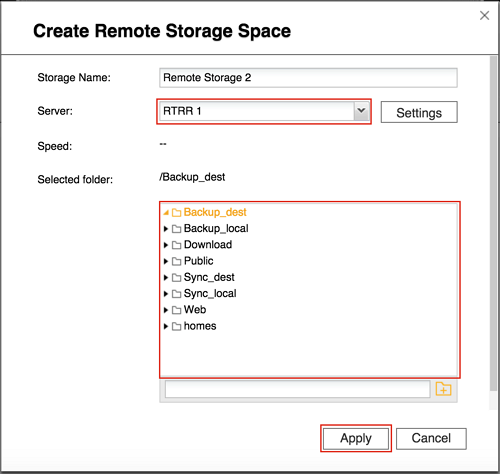500x474 pixels.
Task: Click the Web folder icon
Action: [x=176, y=310]
